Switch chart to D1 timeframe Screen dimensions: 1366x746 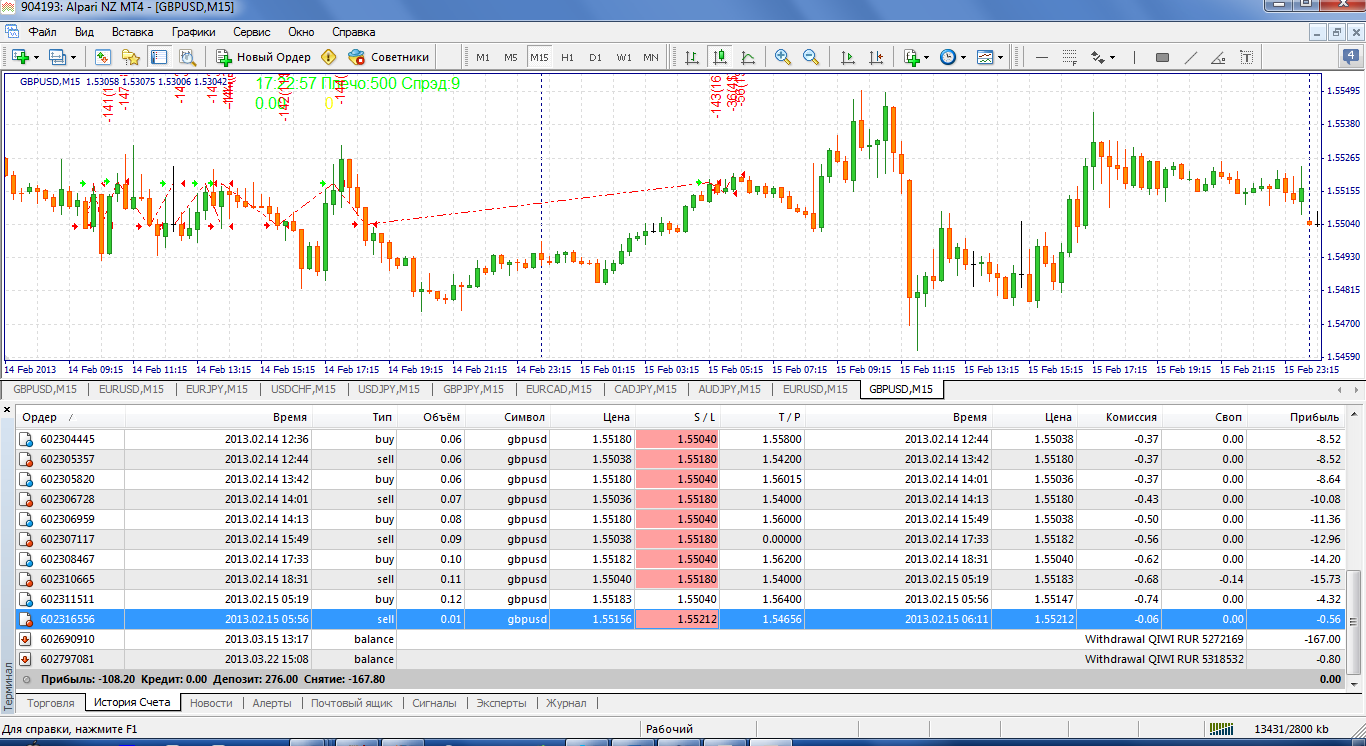596,57
